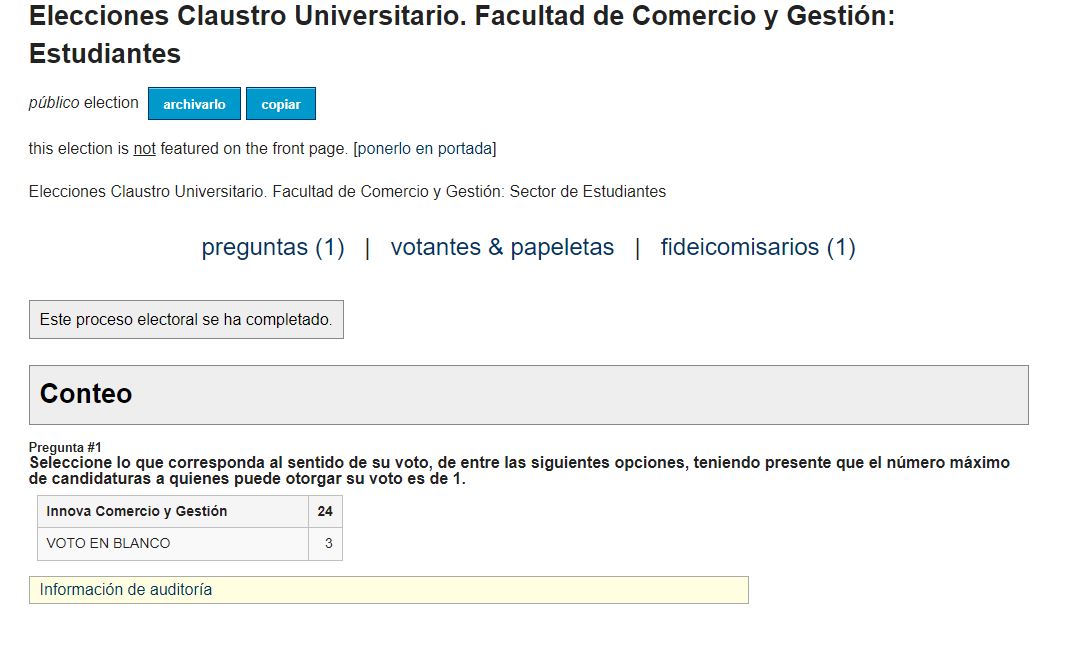
Task: Click the Conteo section header
Action: [528, 395]
